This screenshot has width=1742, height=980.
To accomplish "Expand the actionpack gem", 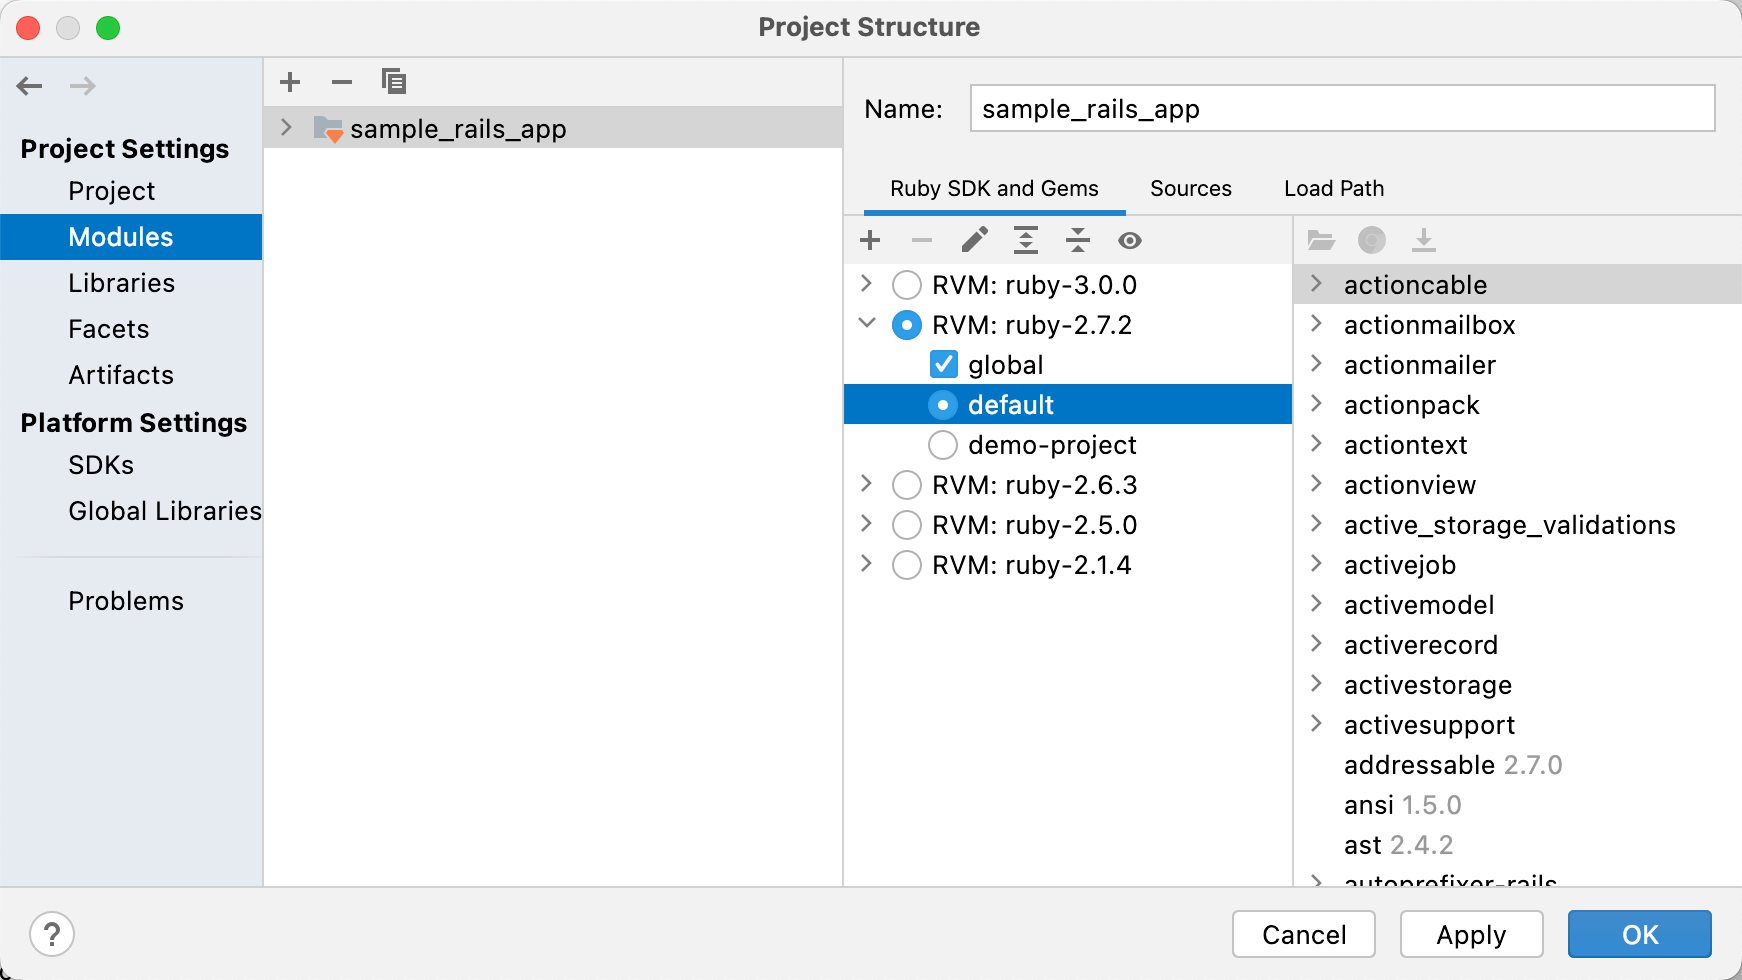I will [1317, 404].
